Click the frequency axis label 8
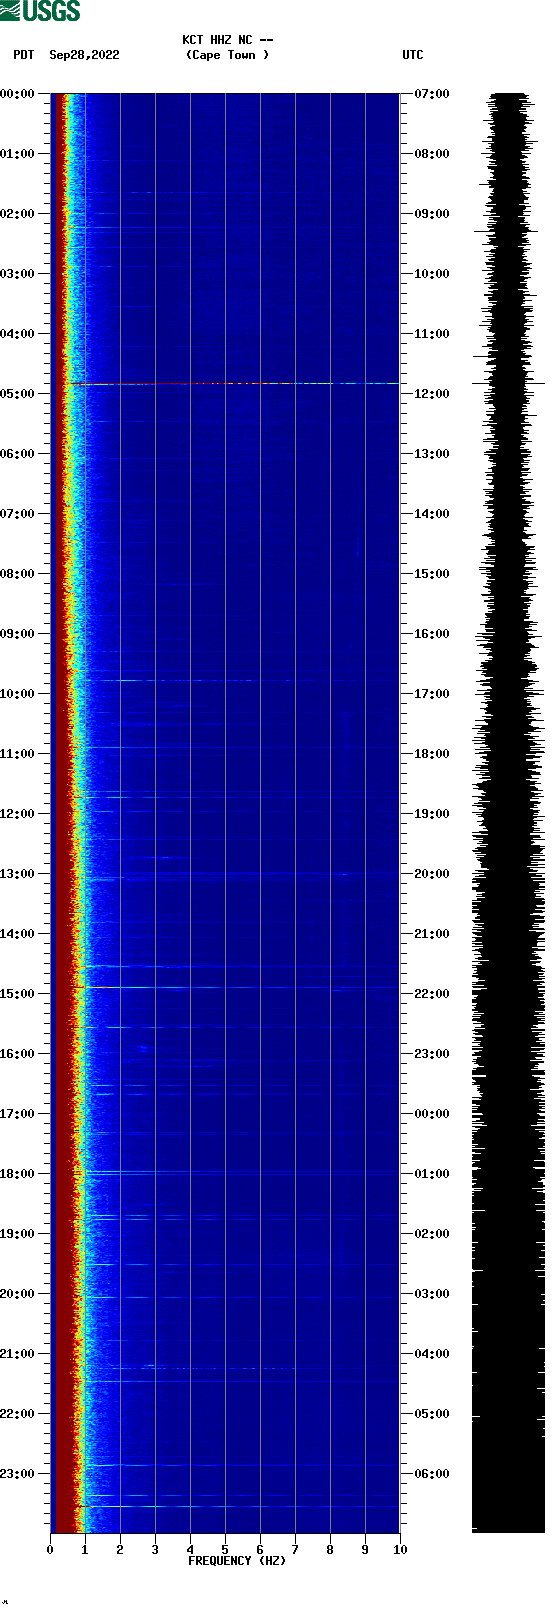Viewport: 552px width, 1613px height. click(330, 1550)
